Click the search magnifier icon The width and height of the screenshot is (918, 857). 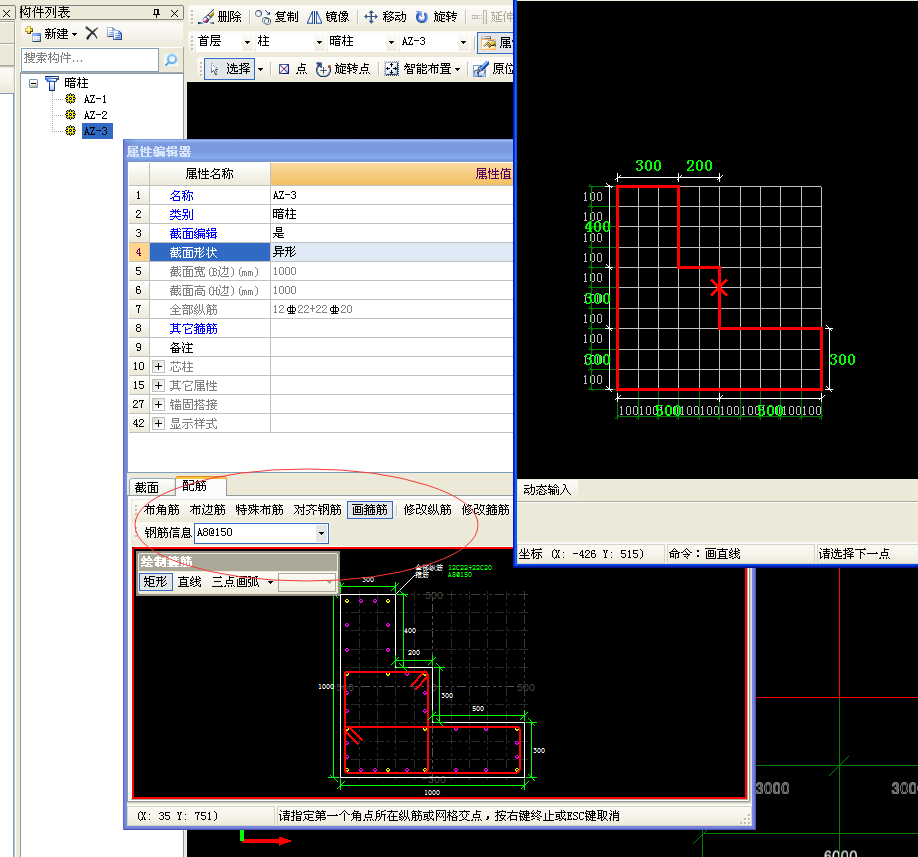click(x=171, y=59)
